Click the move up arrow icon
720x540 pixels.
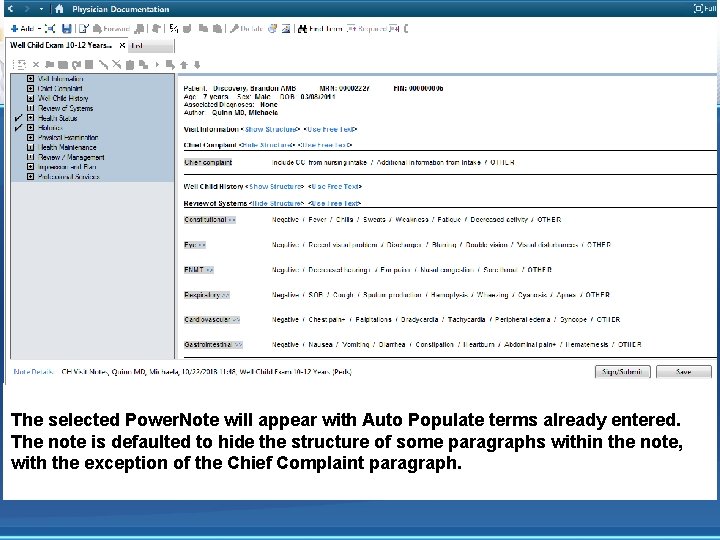pos(184,65)
